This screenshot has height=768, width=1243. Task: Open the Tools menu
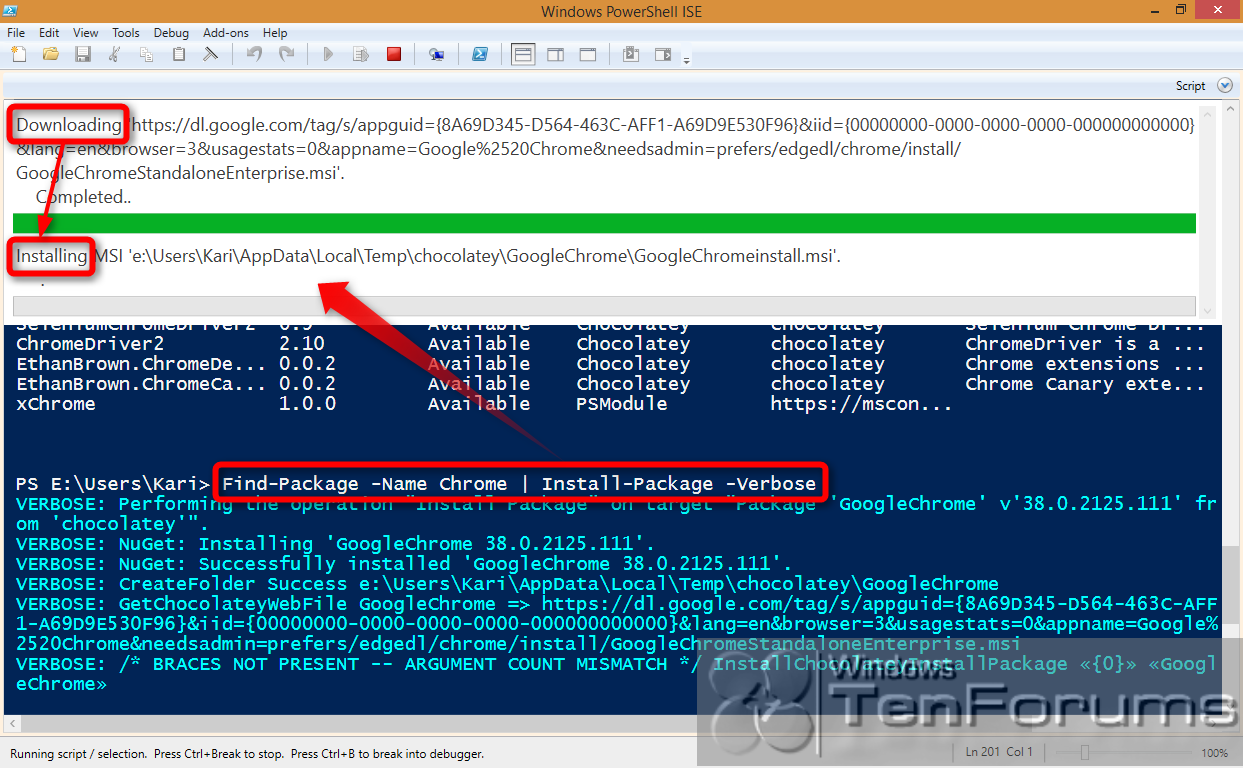pos(126,33)
